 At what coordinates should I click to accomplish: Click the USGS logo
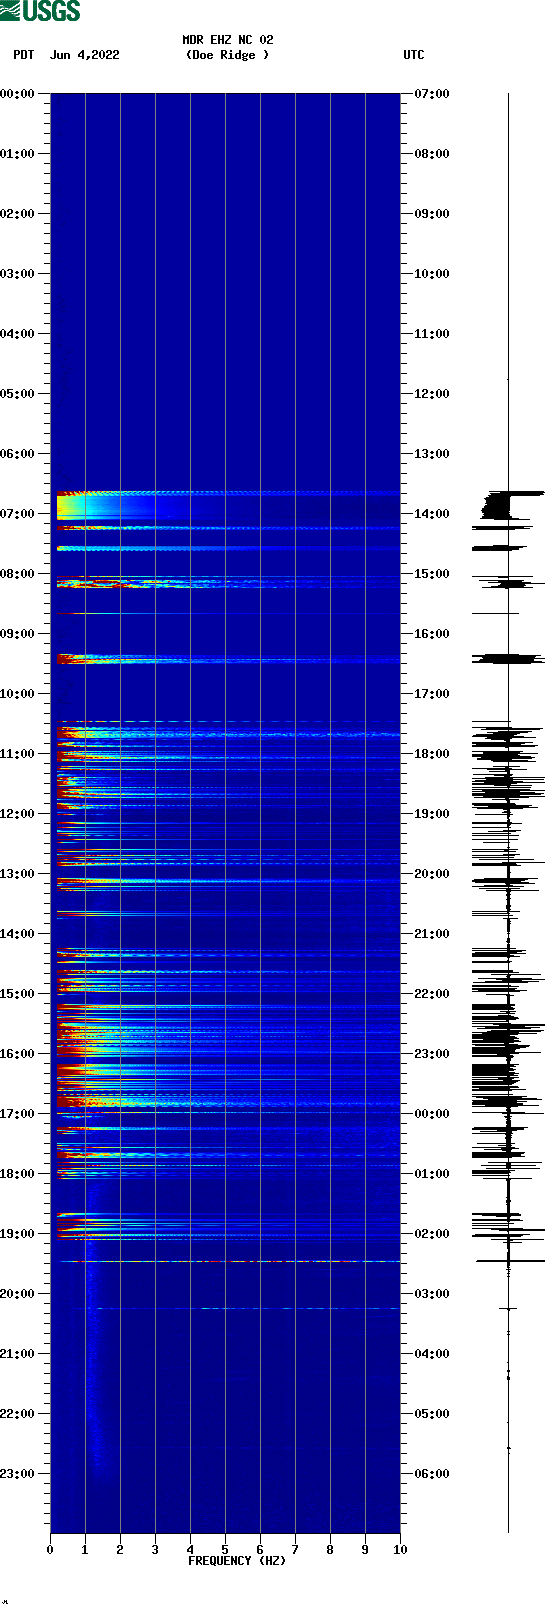[40, 11]
